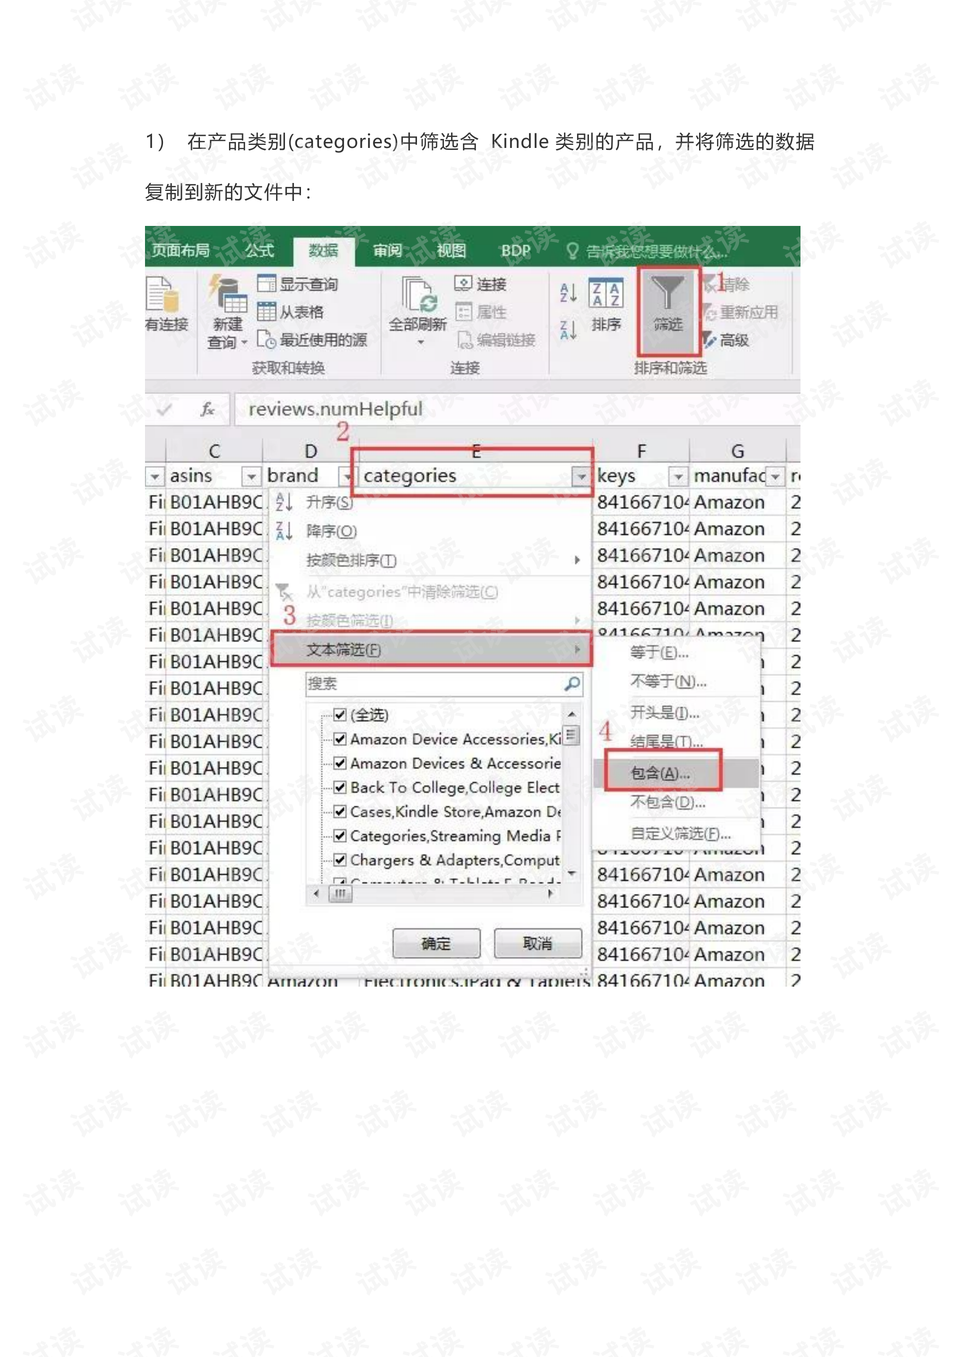Click the formula bar with reviews.numHelpful
The width and height of the screenshot is (960, 1357).
515,409
